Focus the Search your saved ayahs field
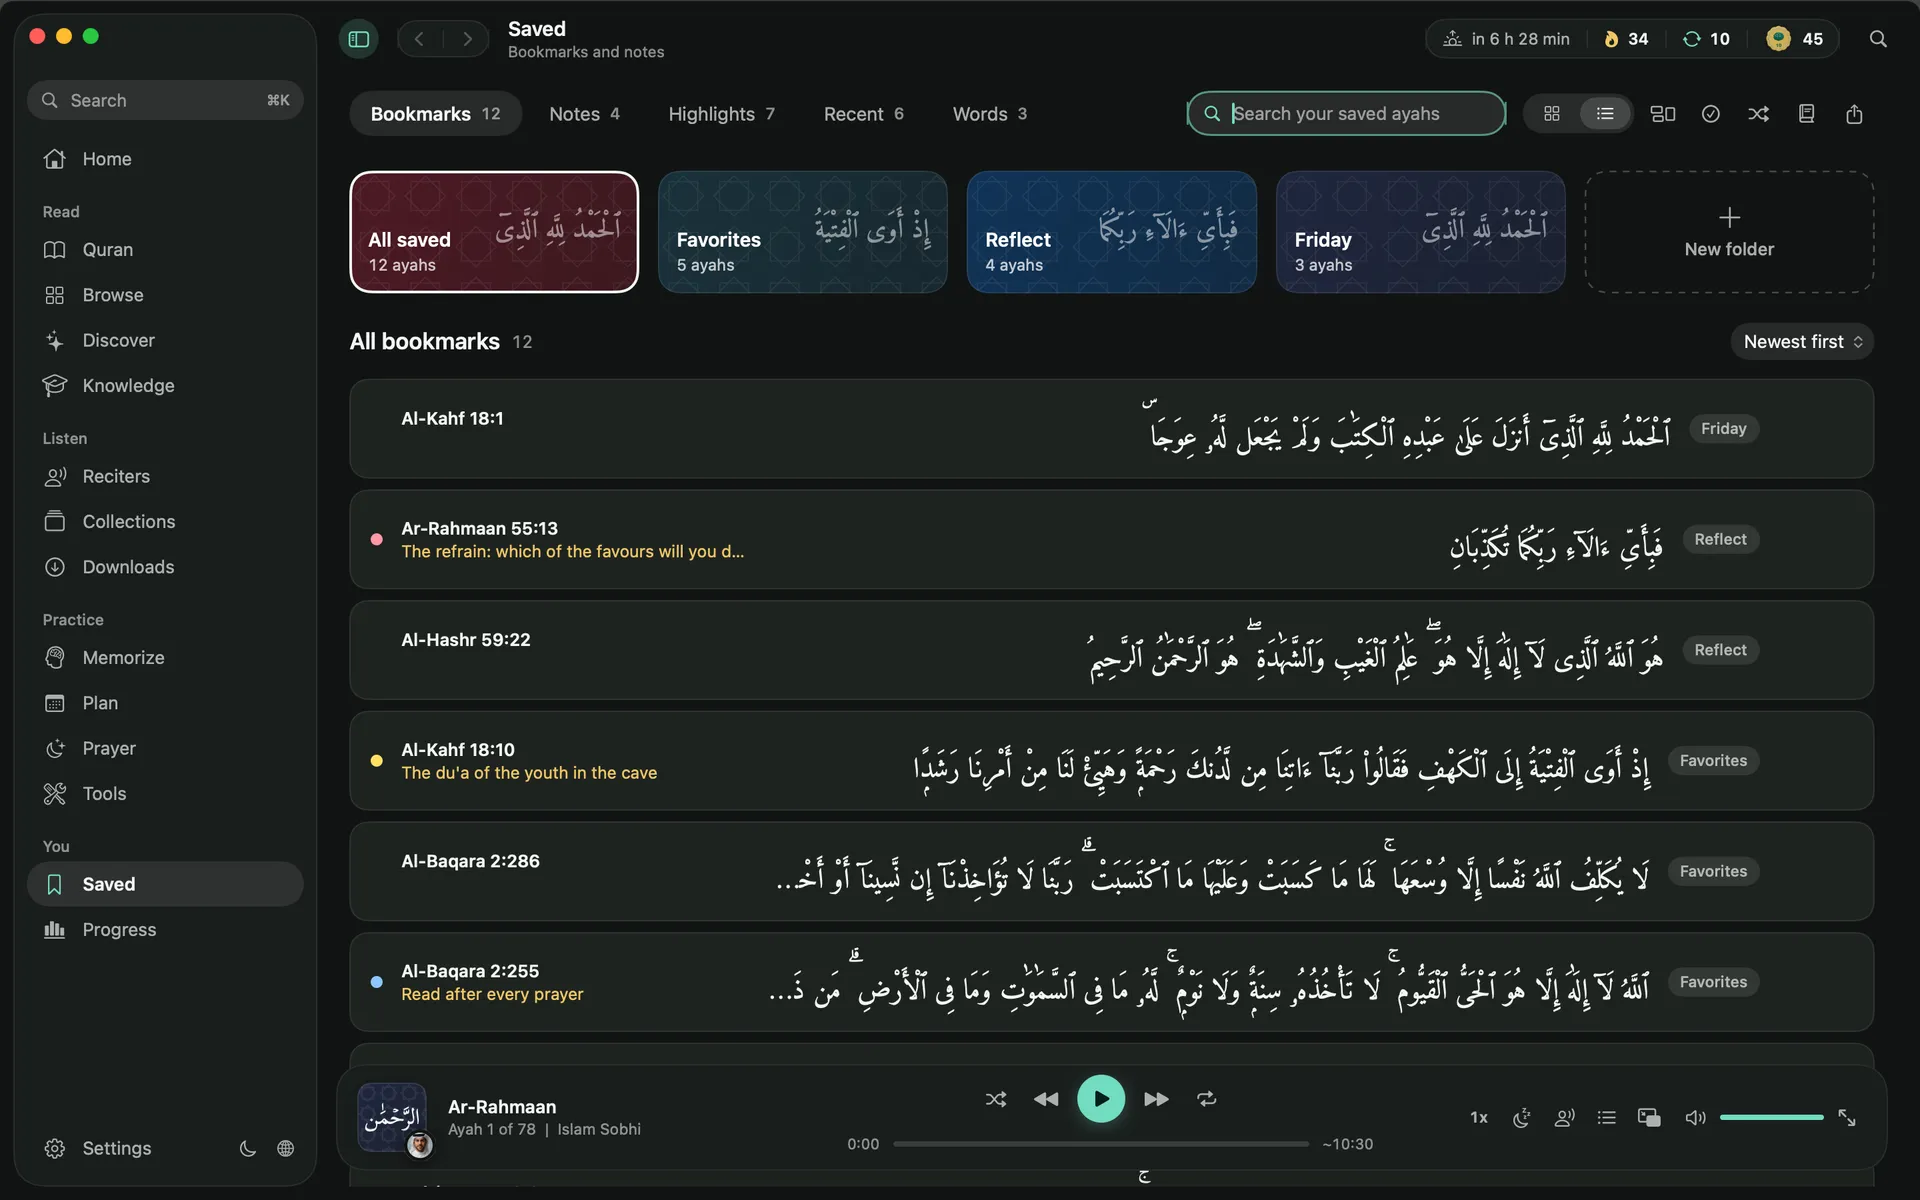The width and height of the screenshot is (1920, 1200). click(1347, 114)
